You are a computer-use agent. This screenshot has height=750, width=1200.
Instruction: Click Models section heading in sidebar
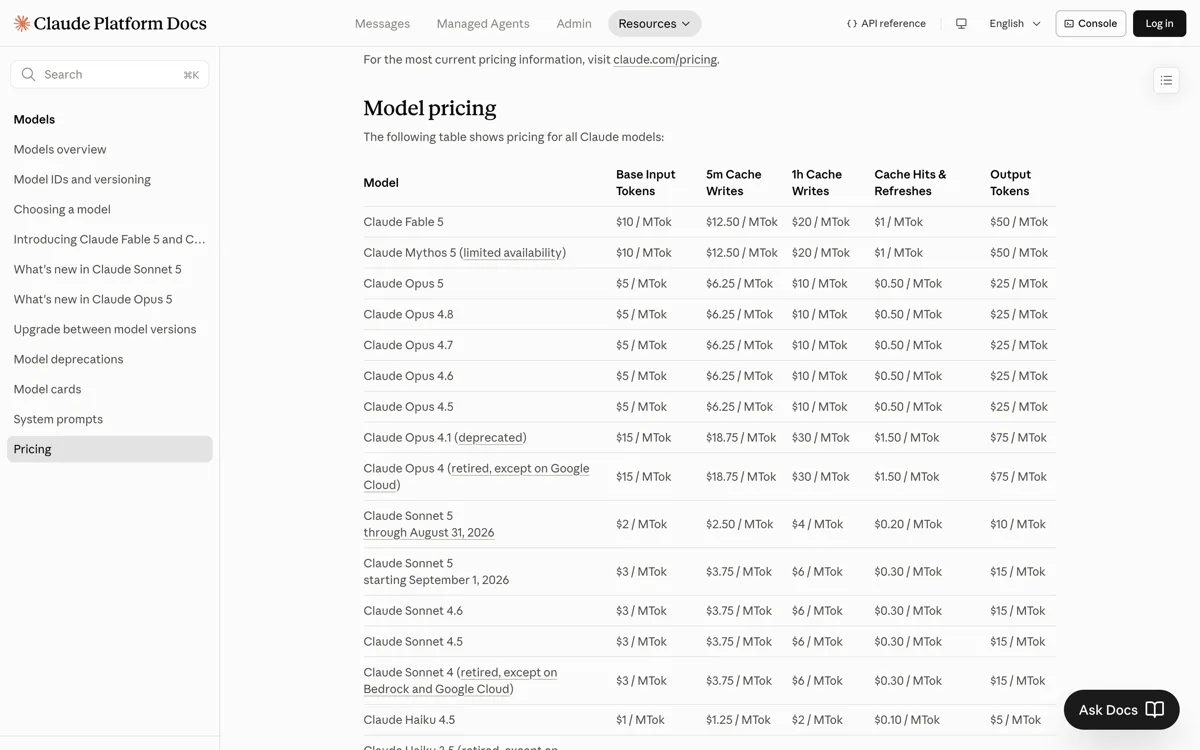tap(34, 119)
